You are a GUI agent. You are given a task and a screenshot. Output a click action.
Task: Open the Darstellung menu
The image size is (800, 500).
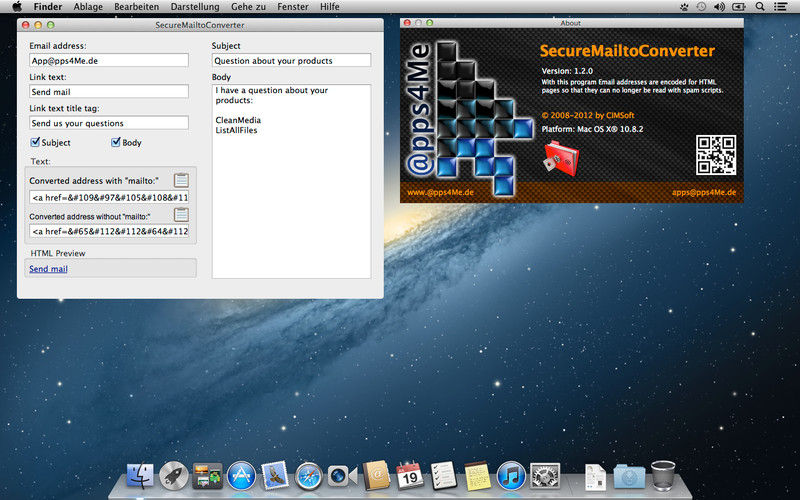[x=195, y=7]
